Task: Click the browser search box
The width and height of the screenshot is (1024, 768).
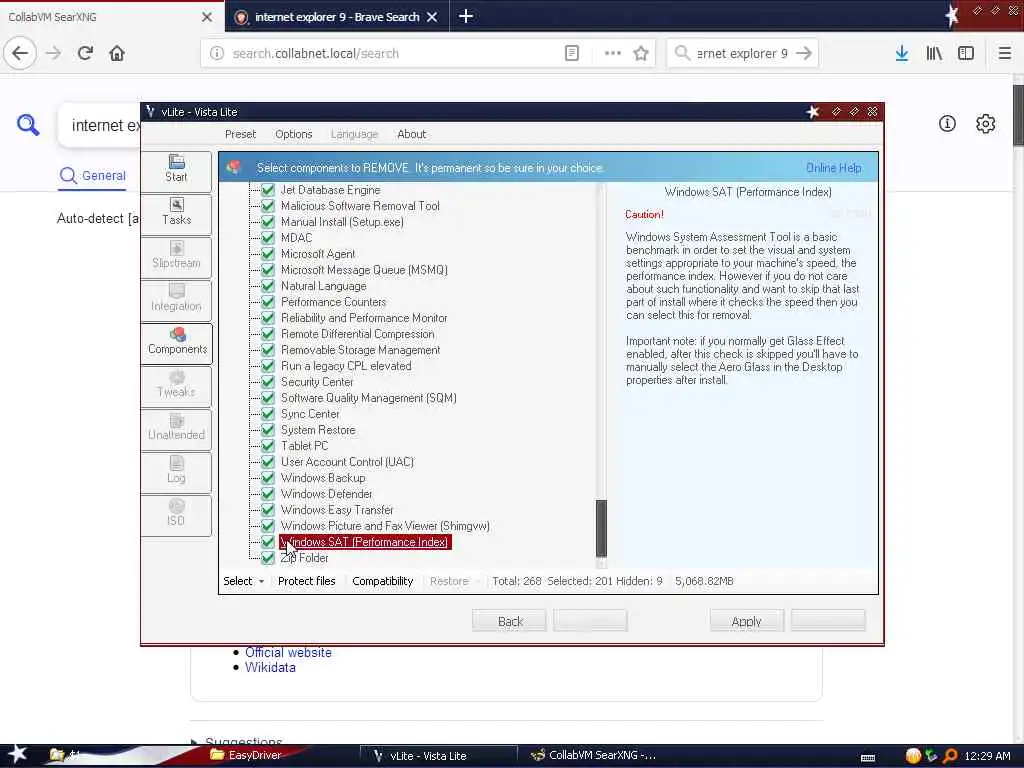Action: point(742,53)
